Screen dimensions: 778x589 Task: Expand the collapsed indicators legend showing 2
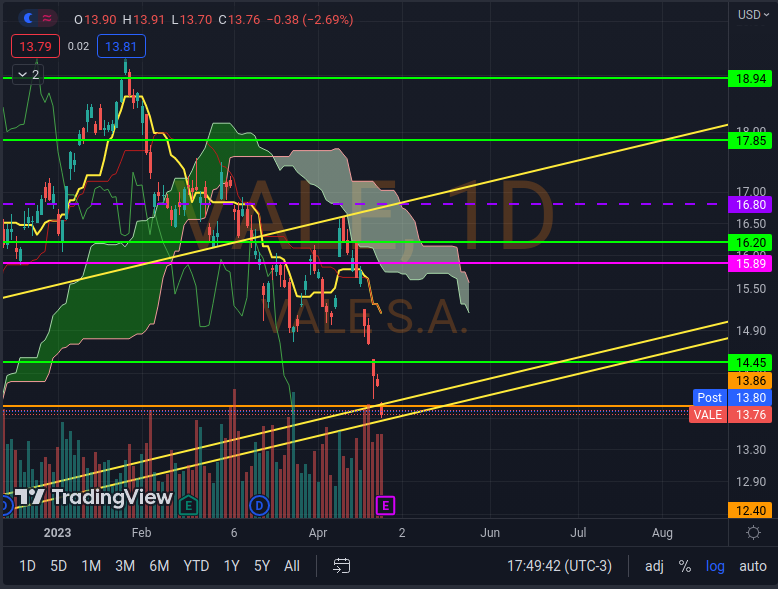point(28,74)
